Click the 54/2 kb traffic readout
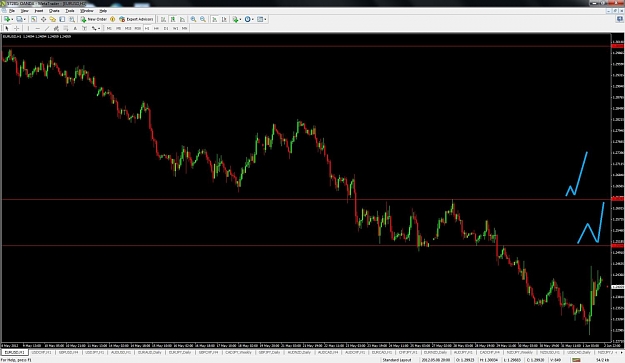The height and width of the screenshot is (363, 625). (x=602, y=360)
